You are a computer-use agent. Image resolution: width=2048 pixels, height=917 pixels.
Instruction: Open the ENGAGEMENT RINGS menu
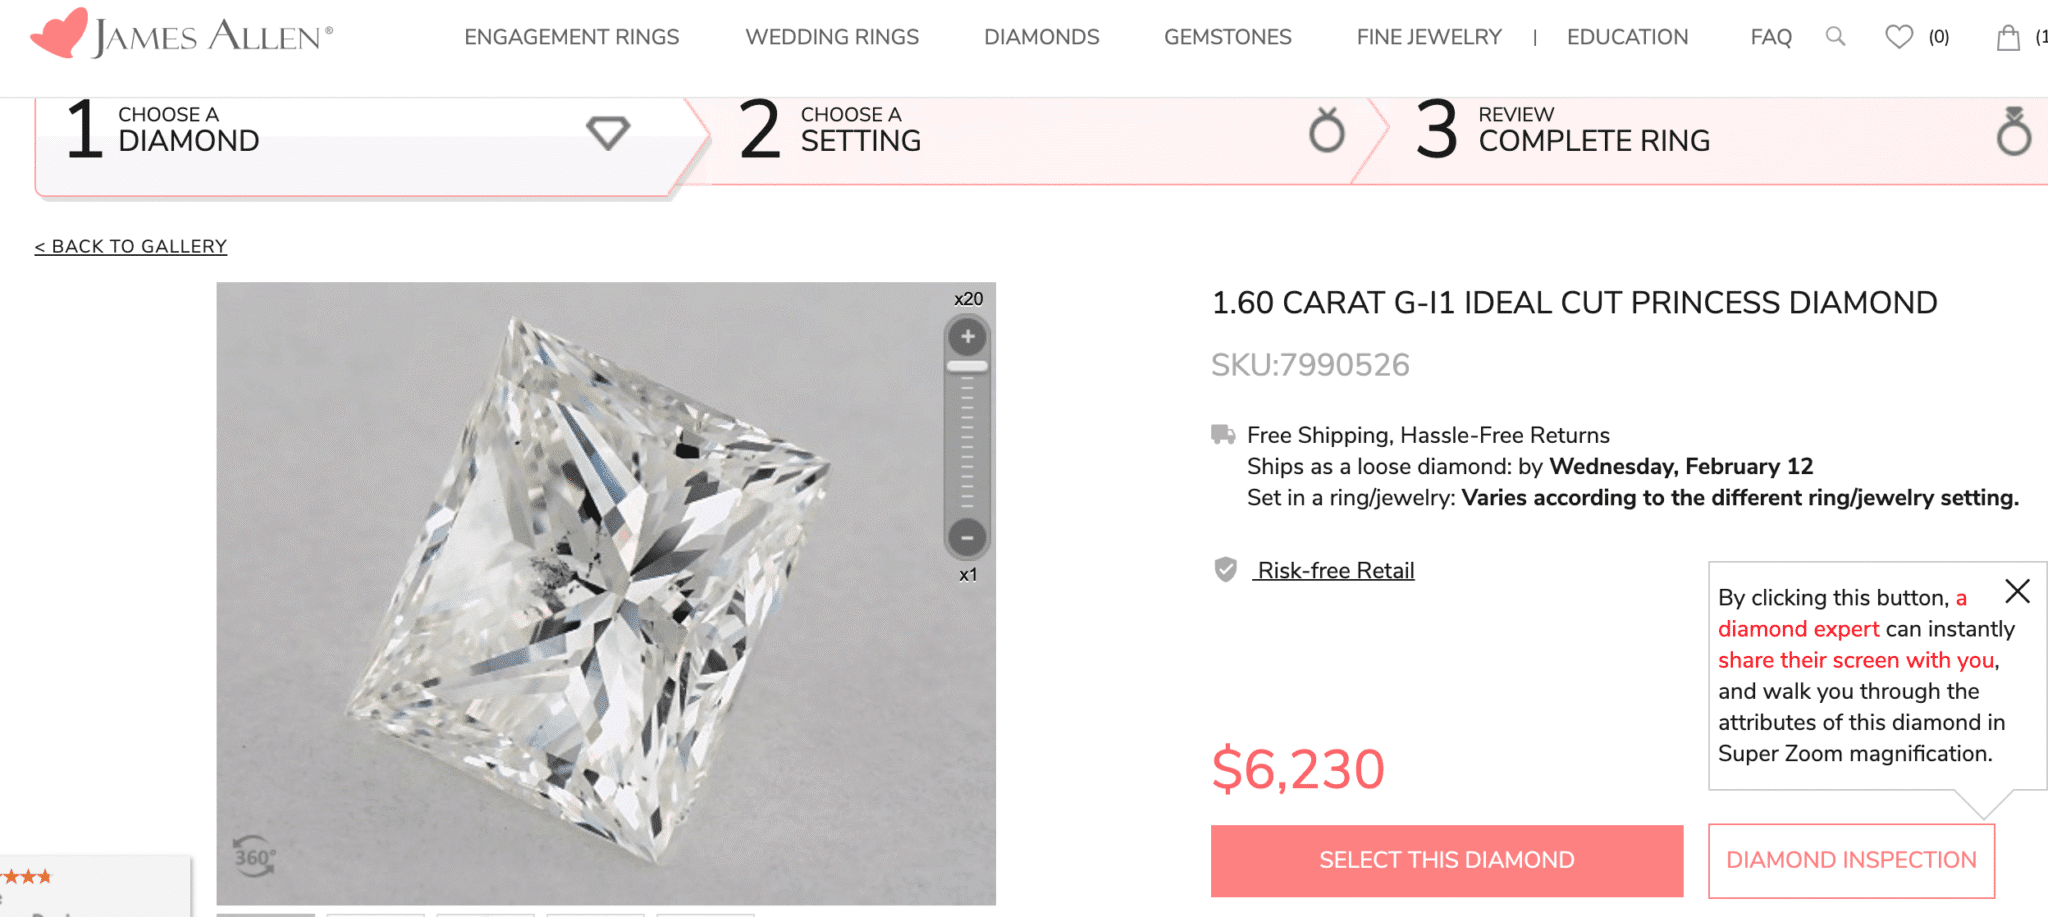(x=571, y=37)
